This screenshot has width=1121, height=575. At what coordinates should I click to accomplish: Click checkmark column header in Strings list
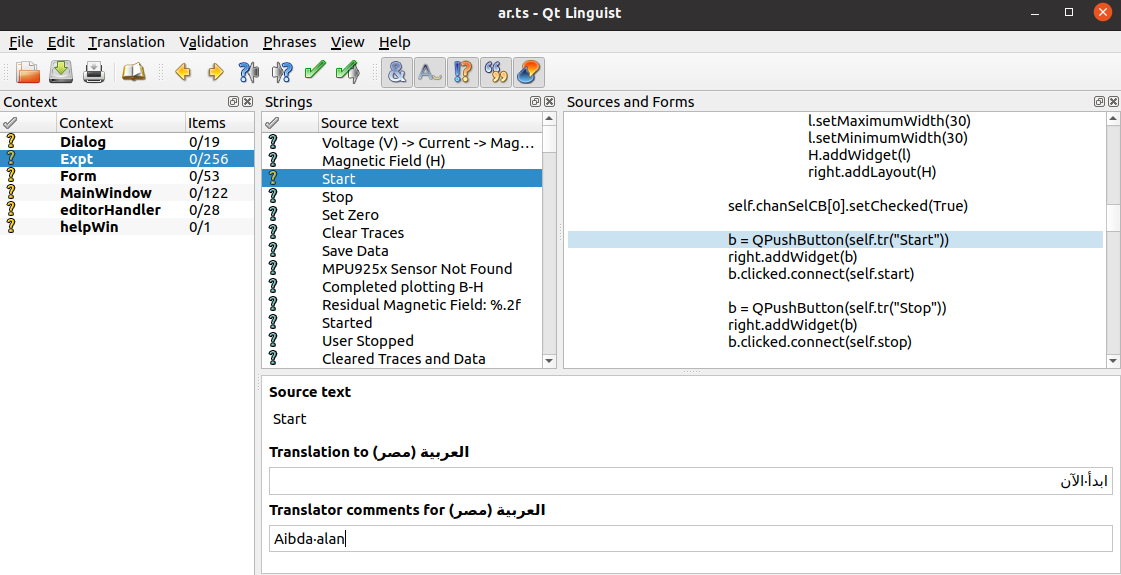(290, 123)
